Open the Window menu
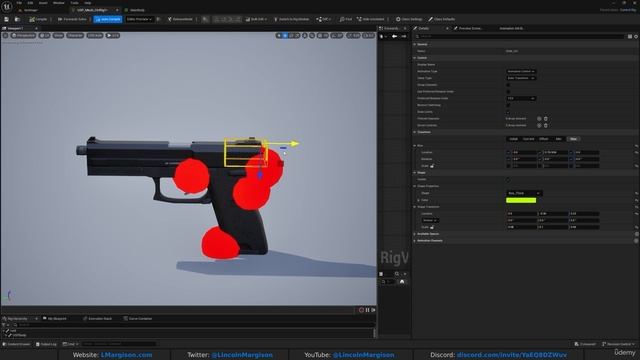Screen dimensions: 640x360 pos(58,3)
